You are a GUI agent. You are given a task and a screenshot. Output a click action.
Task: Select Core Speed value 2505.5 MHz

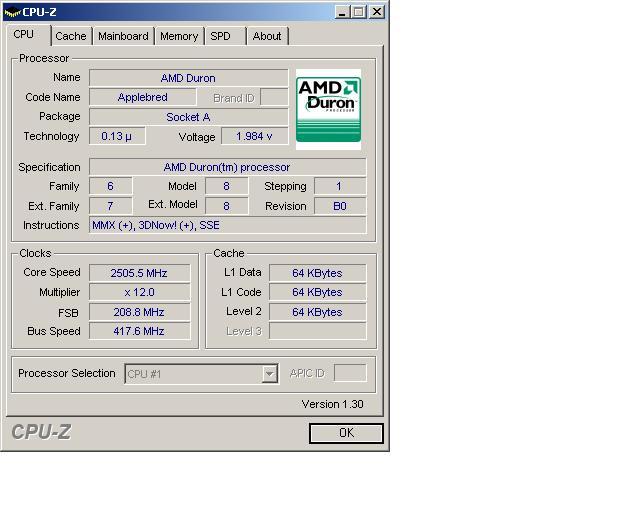[140, 273]
